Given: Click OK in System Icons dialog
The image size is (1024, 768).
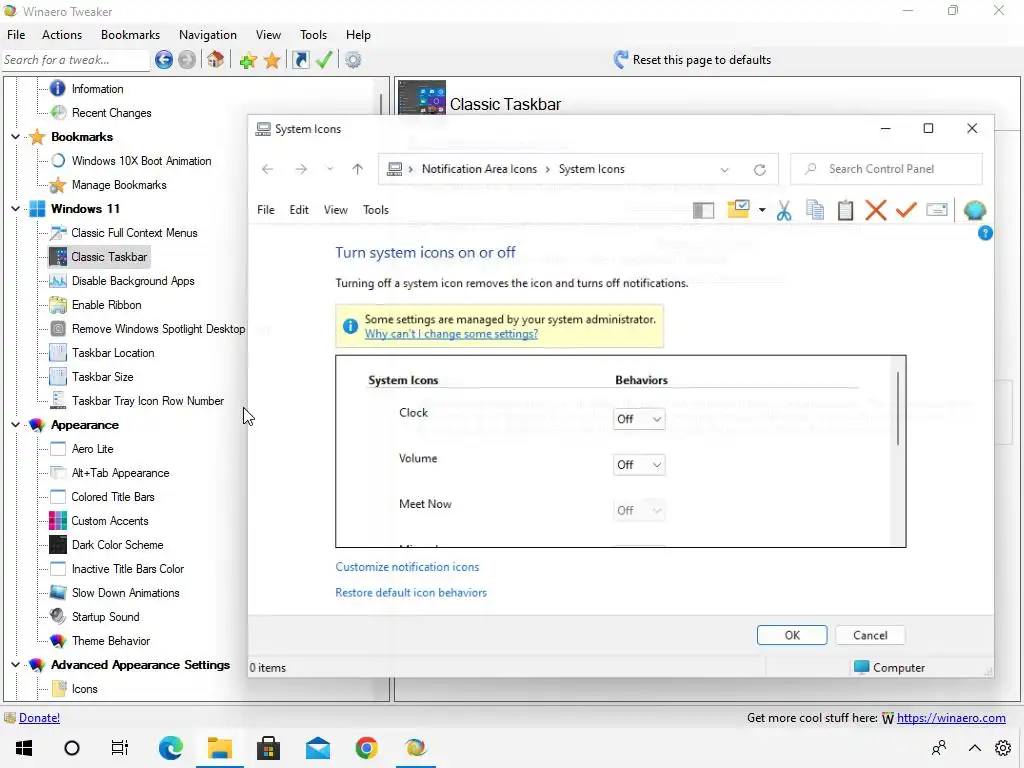Looking at the screenshot, I should pos(792,635).
